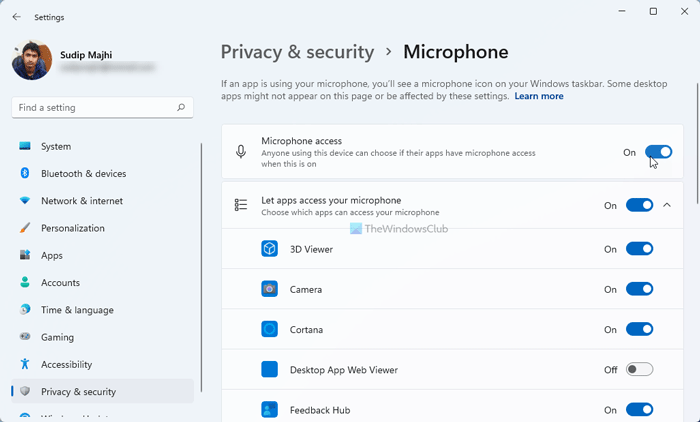Turn off the Microphone access toggle
Image resolution: width=700 pixels, height=422 pixels.
pyautogui.click(x=658, y=152)
